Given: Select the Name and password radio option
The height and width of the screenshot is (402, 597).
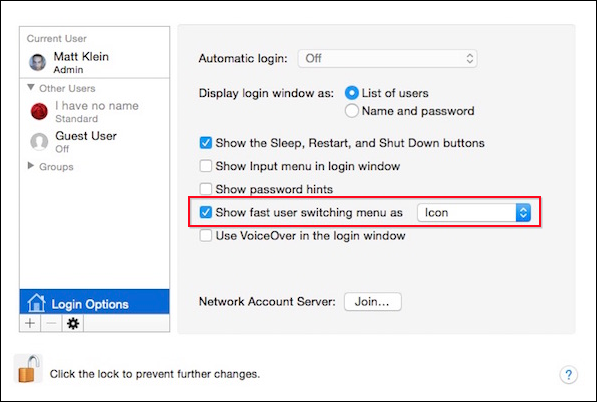Looking at the screenshot, I should coord(351,111).
